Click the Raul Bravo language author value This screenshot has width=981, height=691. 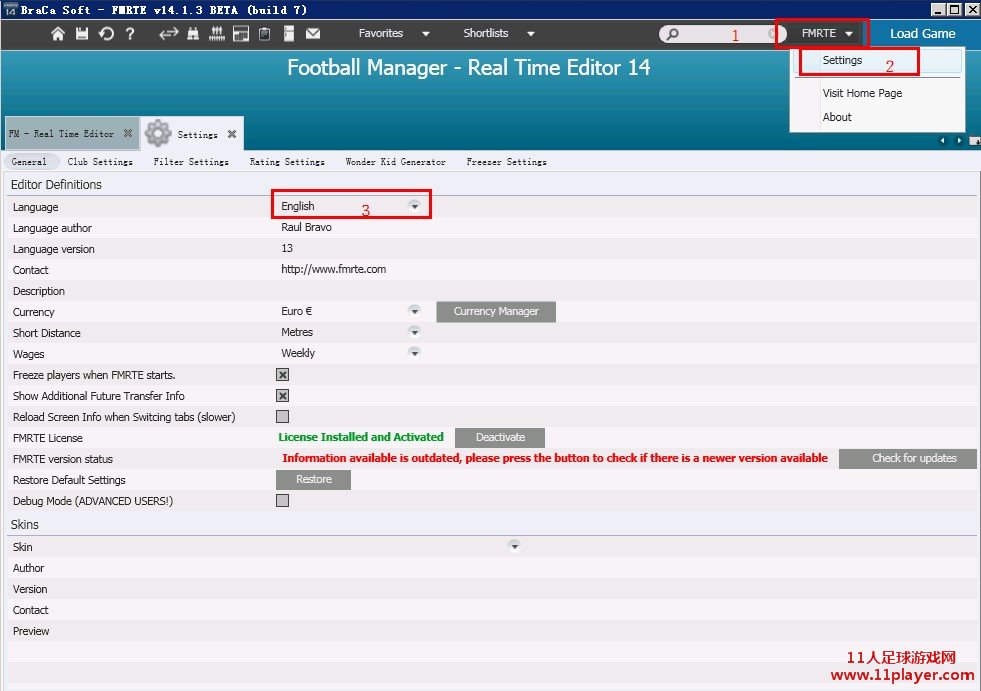307,227
